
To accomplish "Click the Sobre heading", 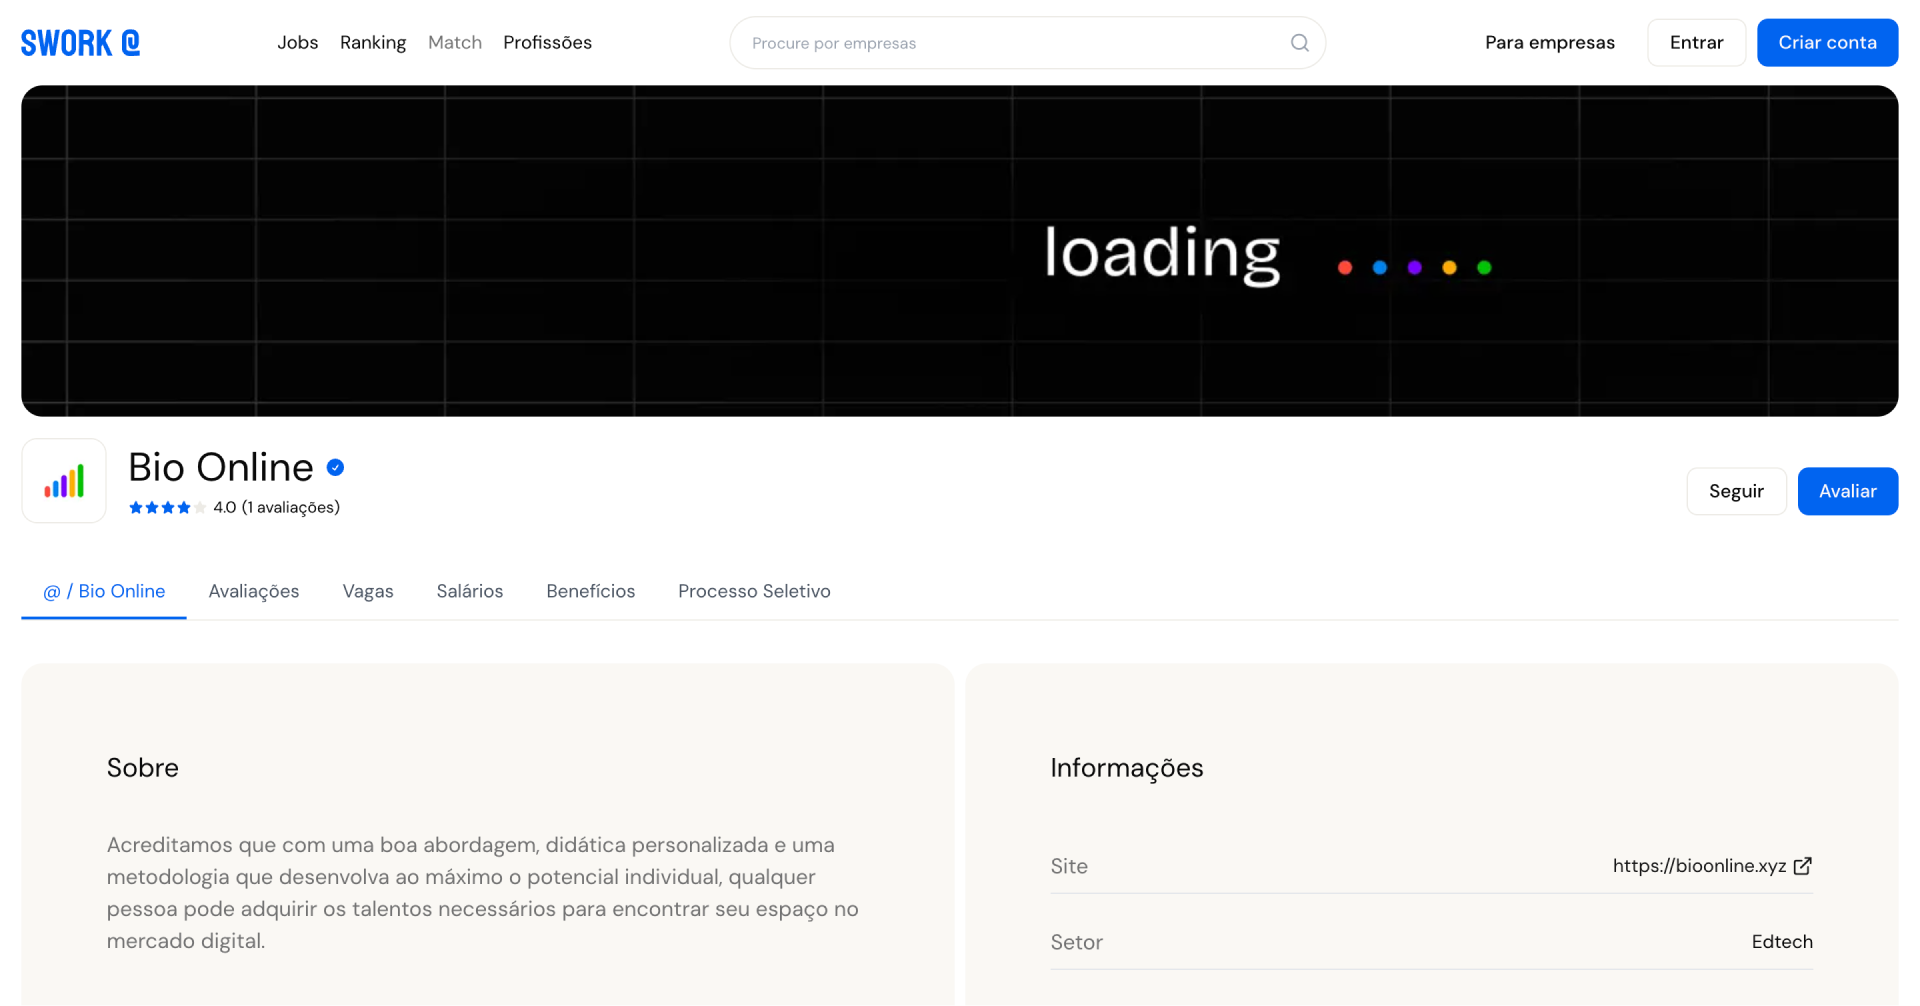I will click(x=143, y=768).
